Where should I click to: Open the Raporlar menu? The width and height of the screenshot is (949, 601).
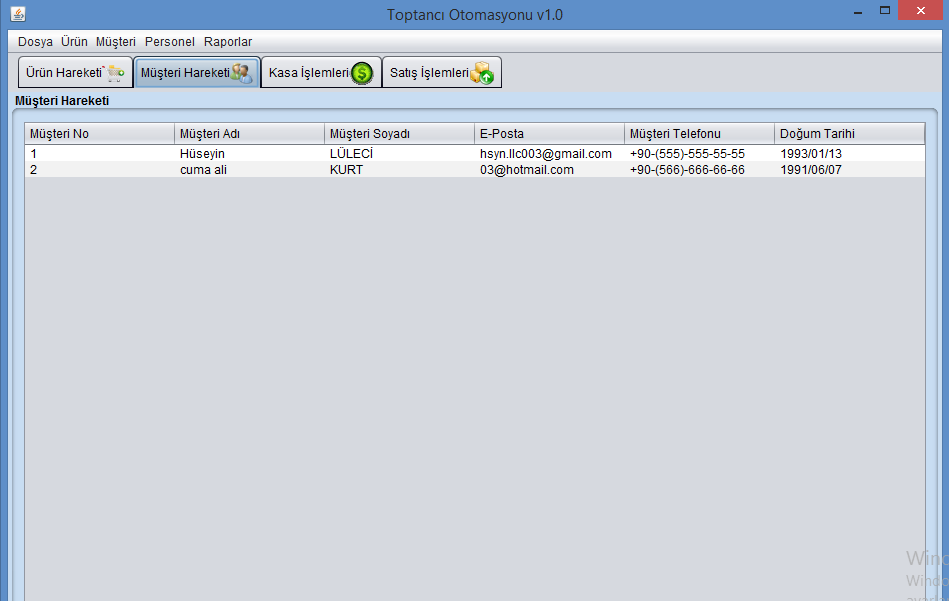click(228, 42)
